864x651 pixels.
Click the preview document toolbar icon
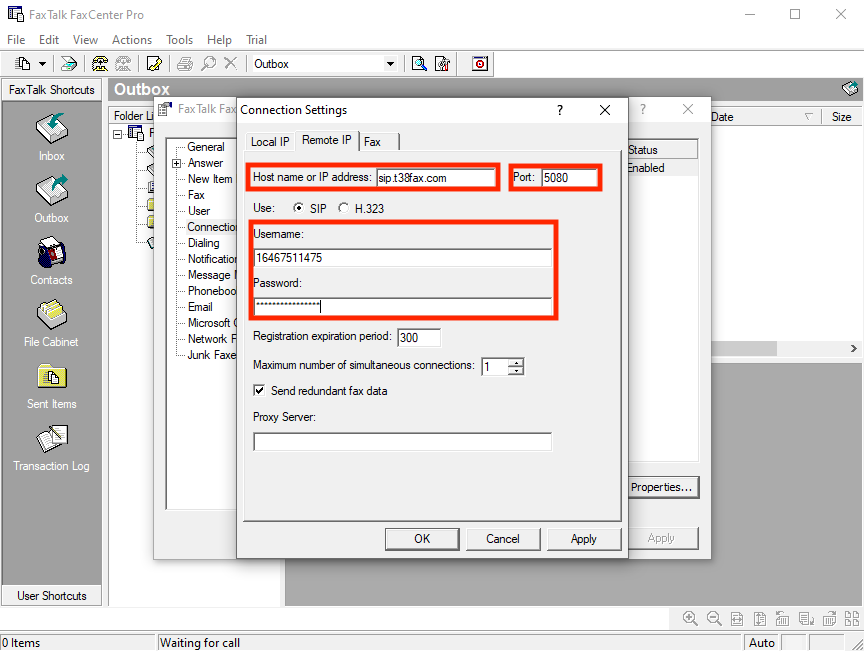pyautogui.click(x=419, y=64)
